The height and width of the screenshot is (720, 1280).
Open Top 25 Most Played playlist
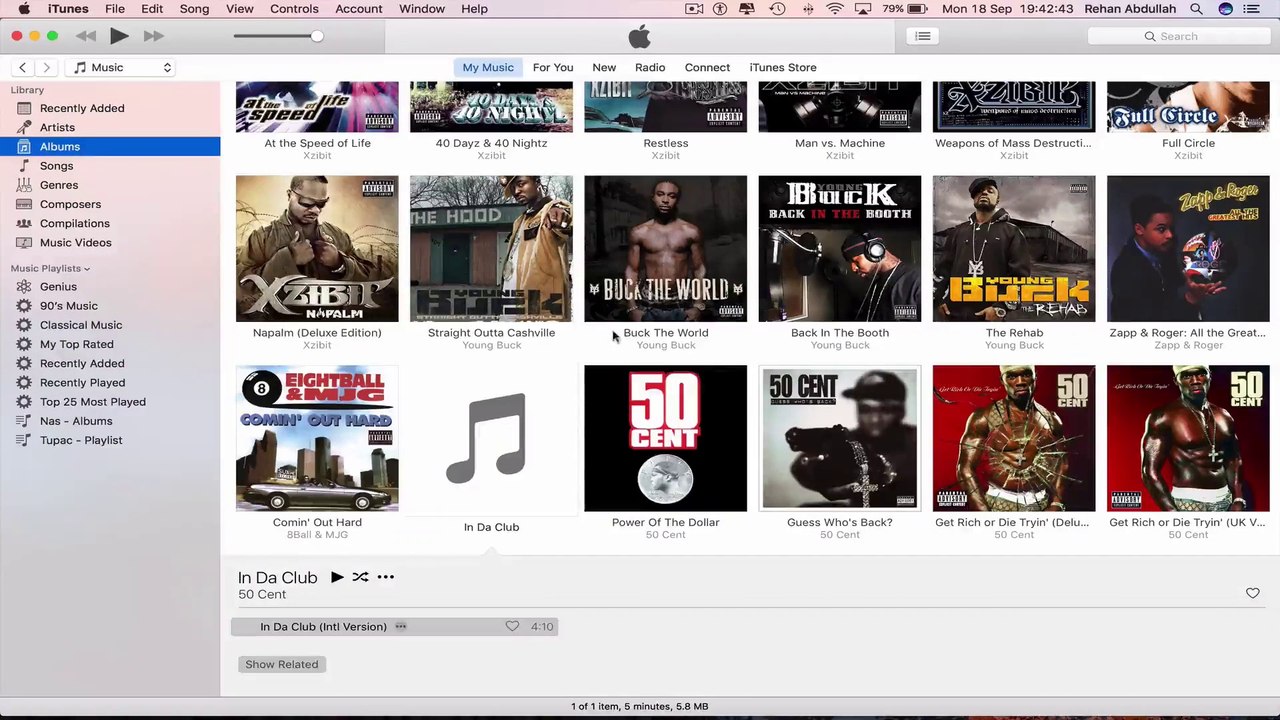[110, 401]
